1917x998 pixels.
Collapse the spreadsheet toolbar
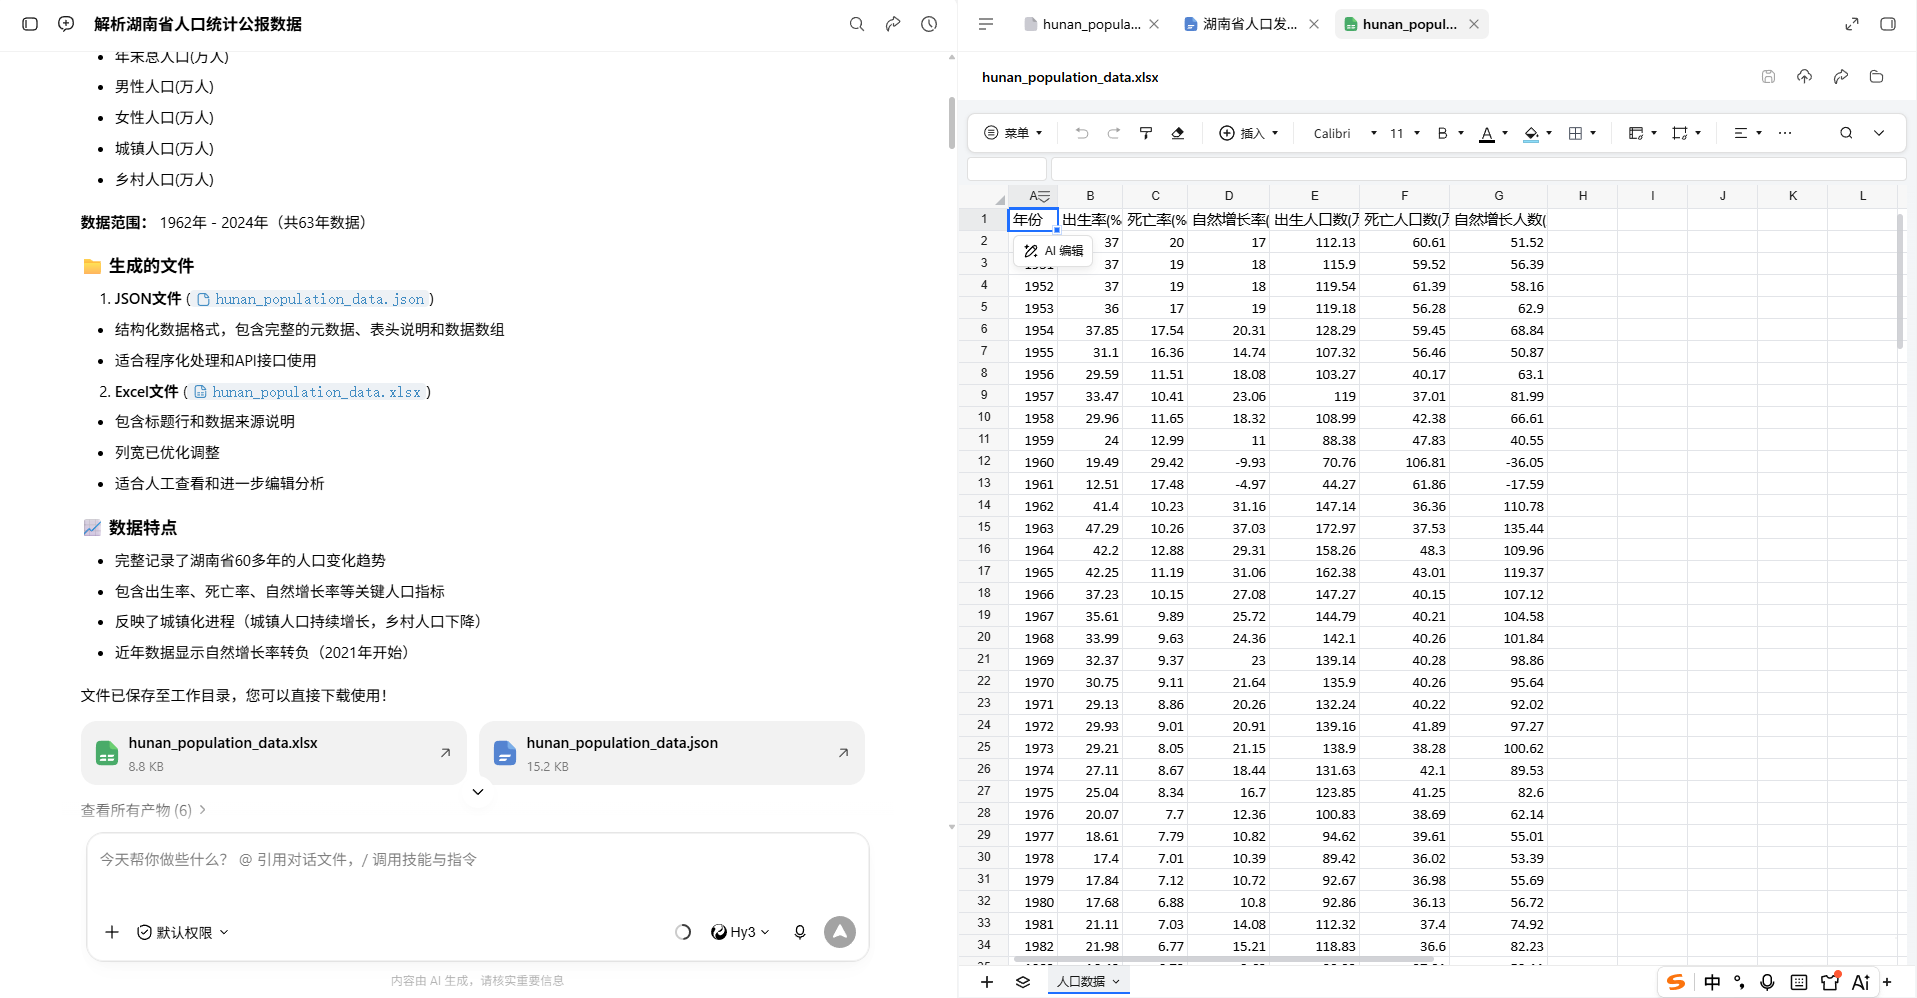pos(1879,133)
